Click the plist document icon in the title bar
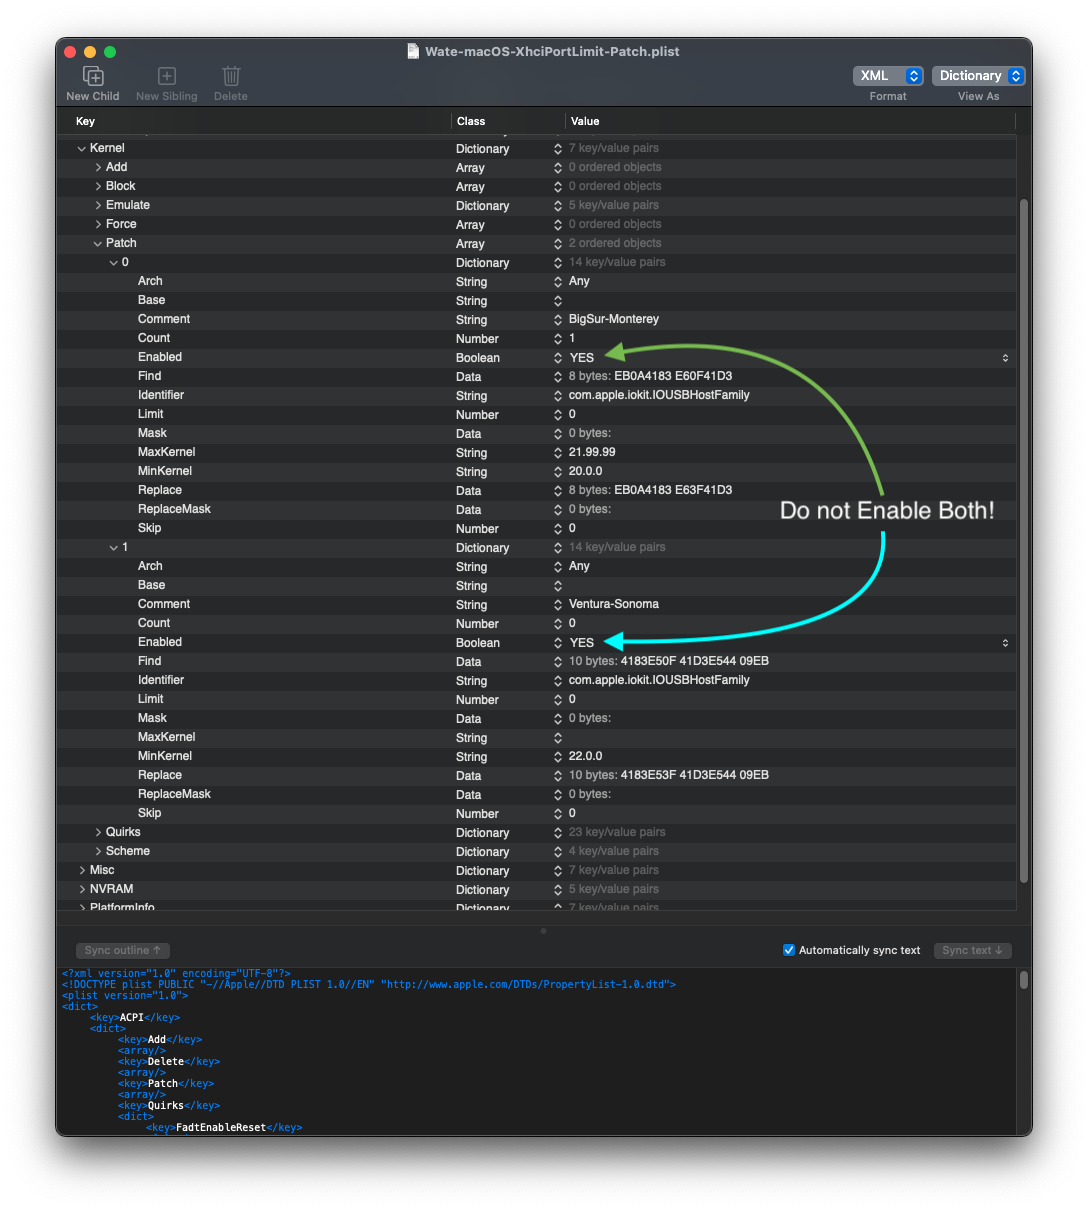The width and height of the screenshot is (1088, 1210). click(412, 51)
